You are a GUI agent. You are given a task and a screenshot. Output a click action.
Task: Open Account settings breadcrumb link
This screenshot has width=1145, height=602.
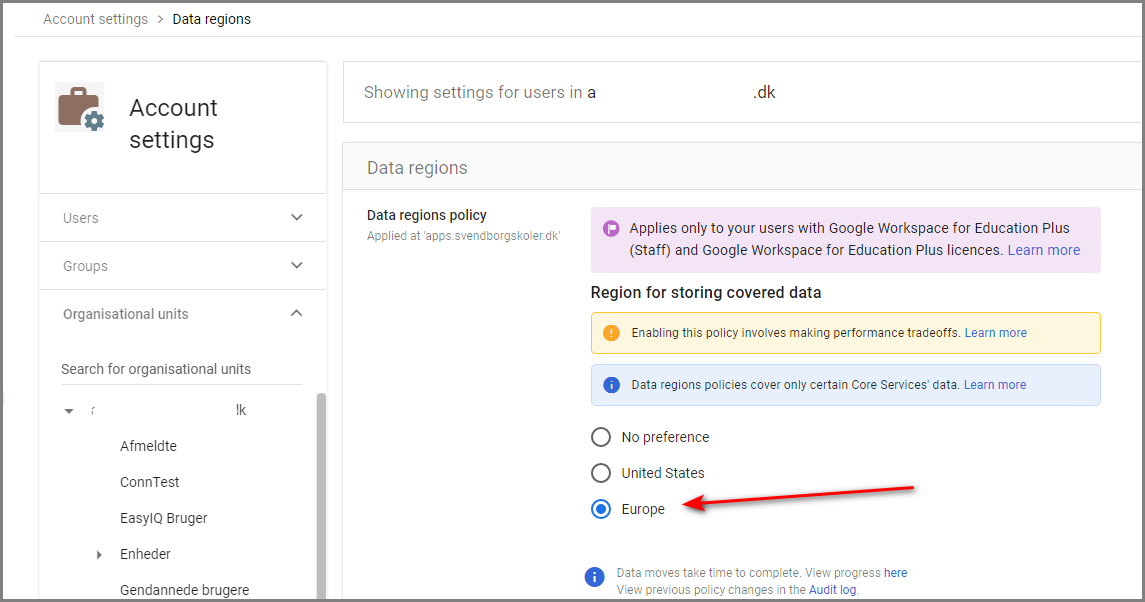95,19
